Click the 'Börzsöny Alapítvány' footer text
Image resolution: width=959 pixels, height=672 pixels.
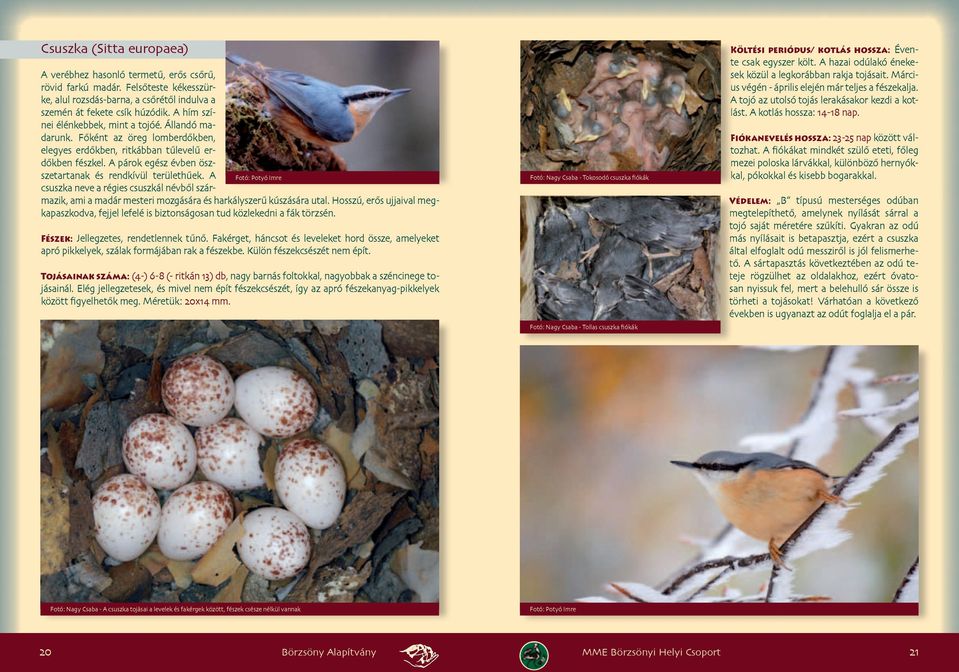(329, 652)
